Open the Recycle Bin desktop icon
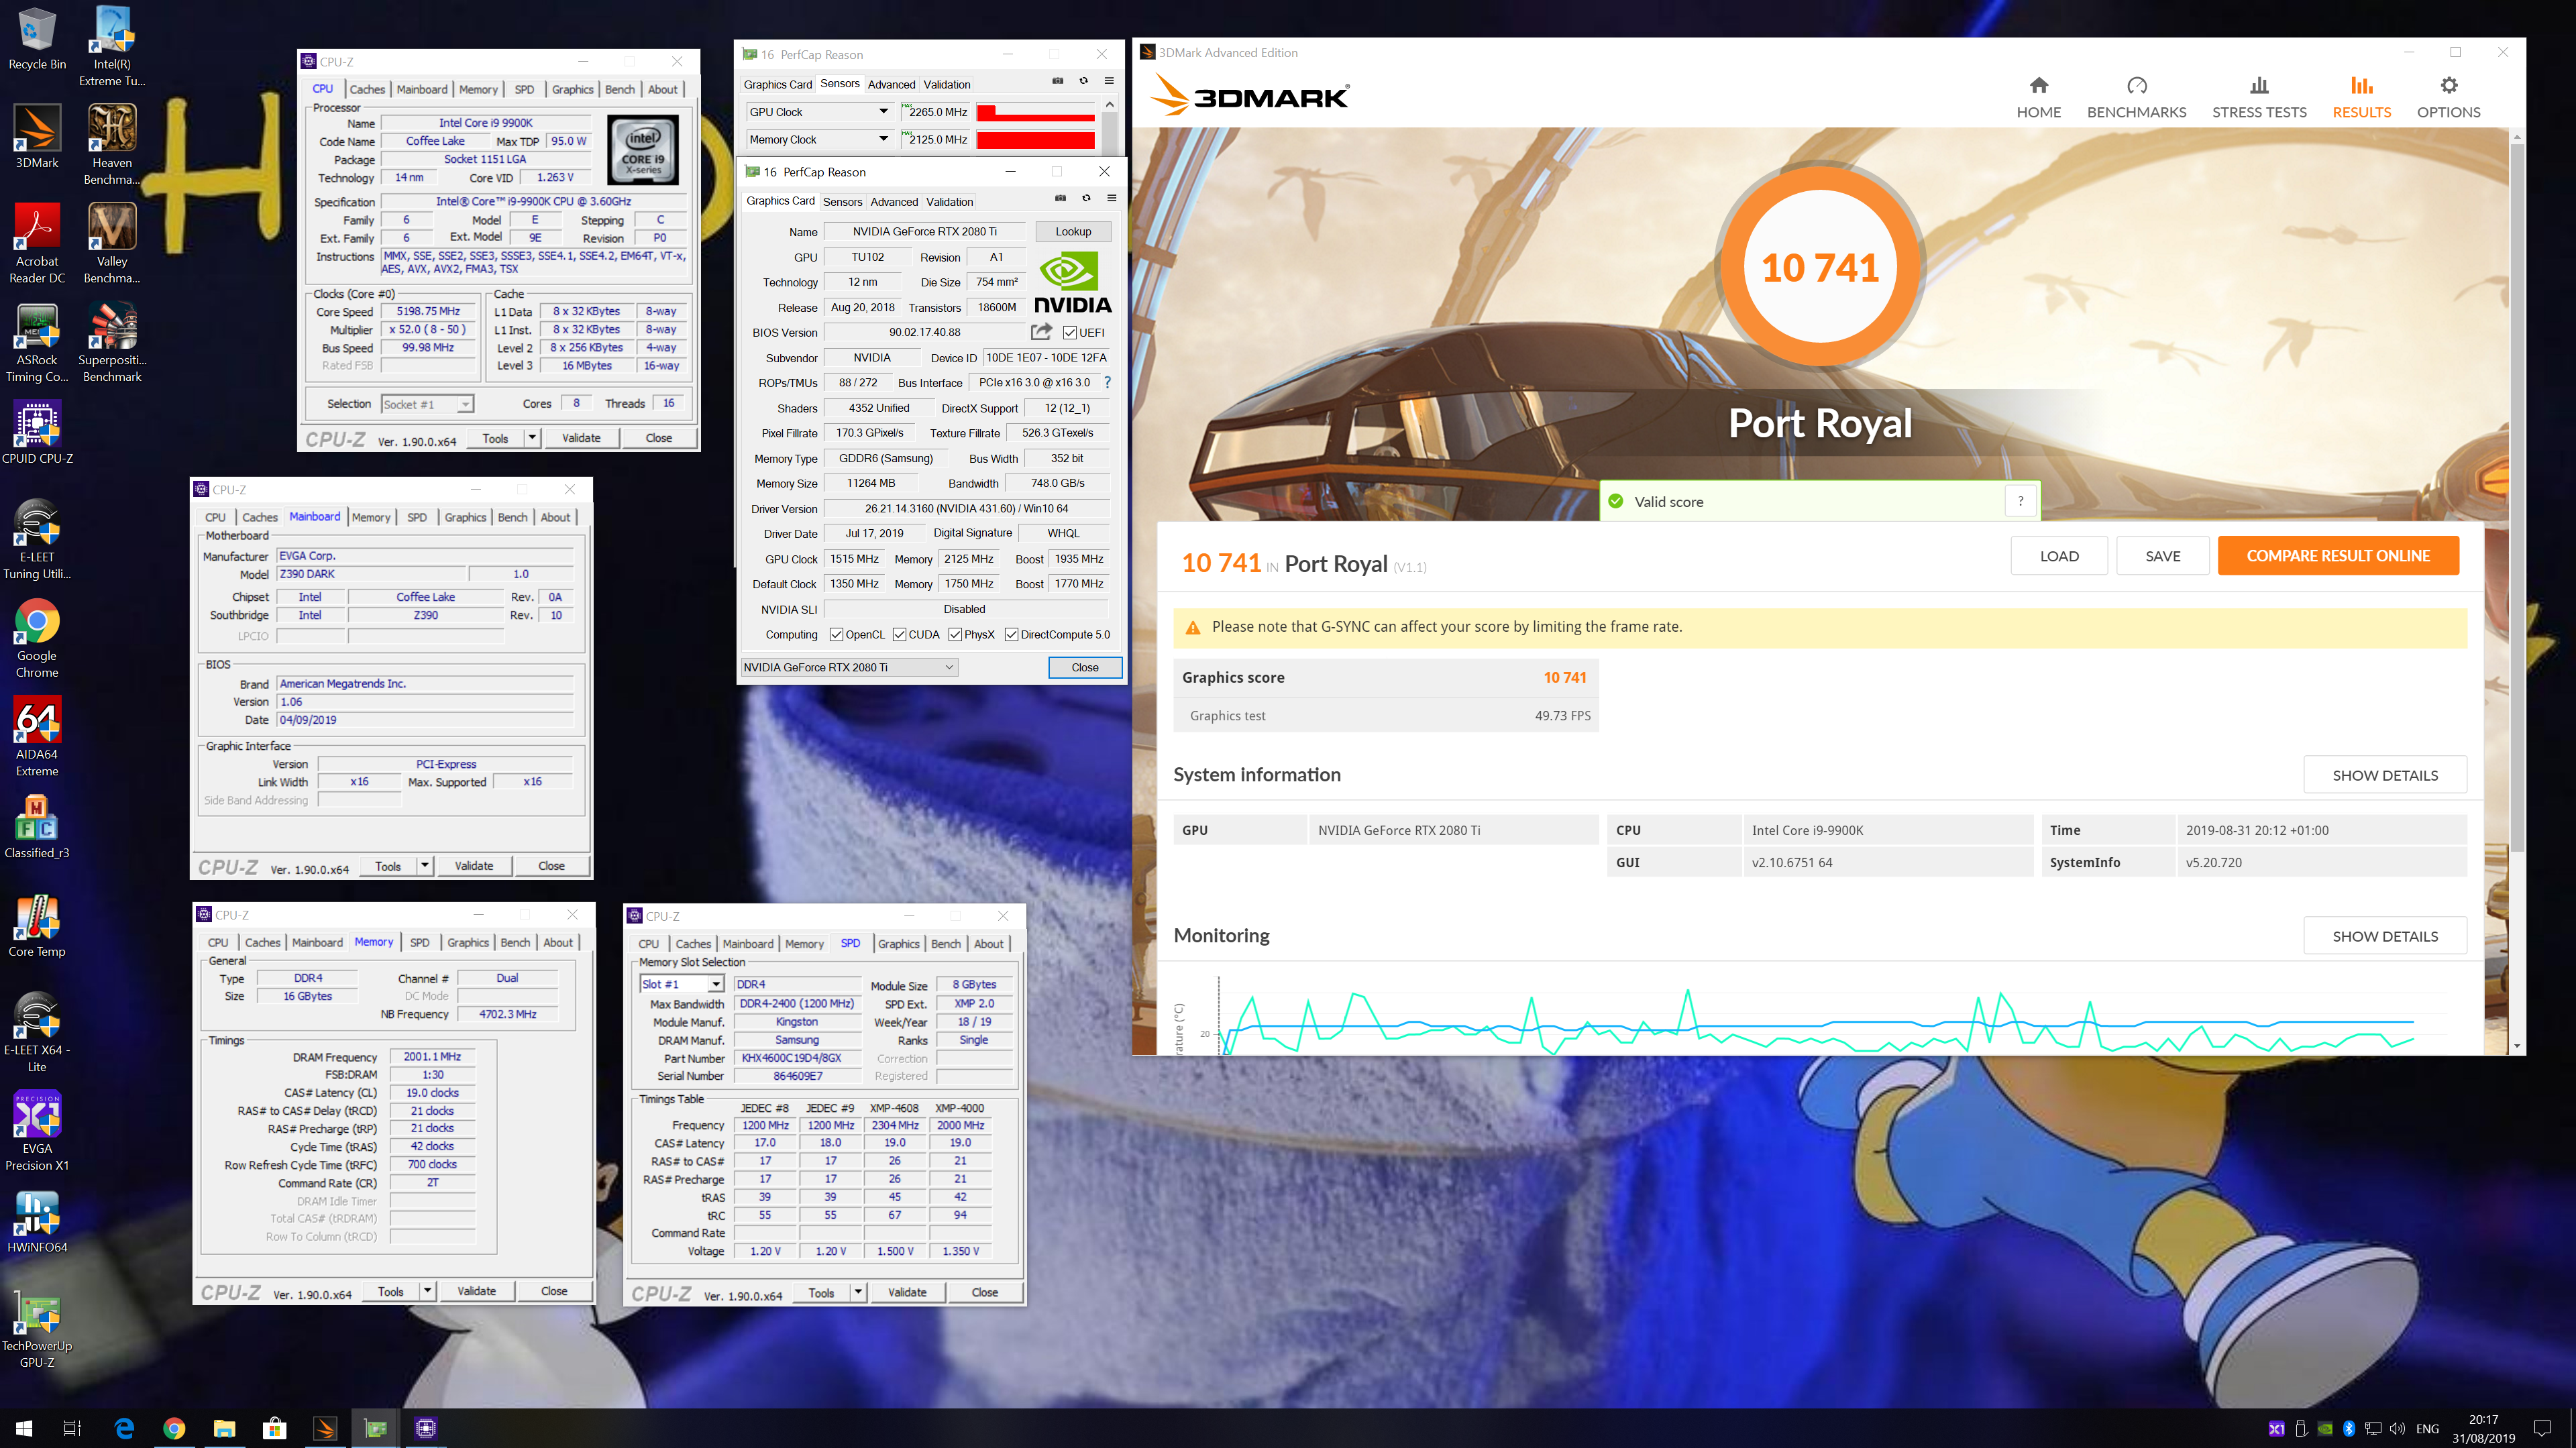Screen dimensions: 2576x1448 (37, 38)
